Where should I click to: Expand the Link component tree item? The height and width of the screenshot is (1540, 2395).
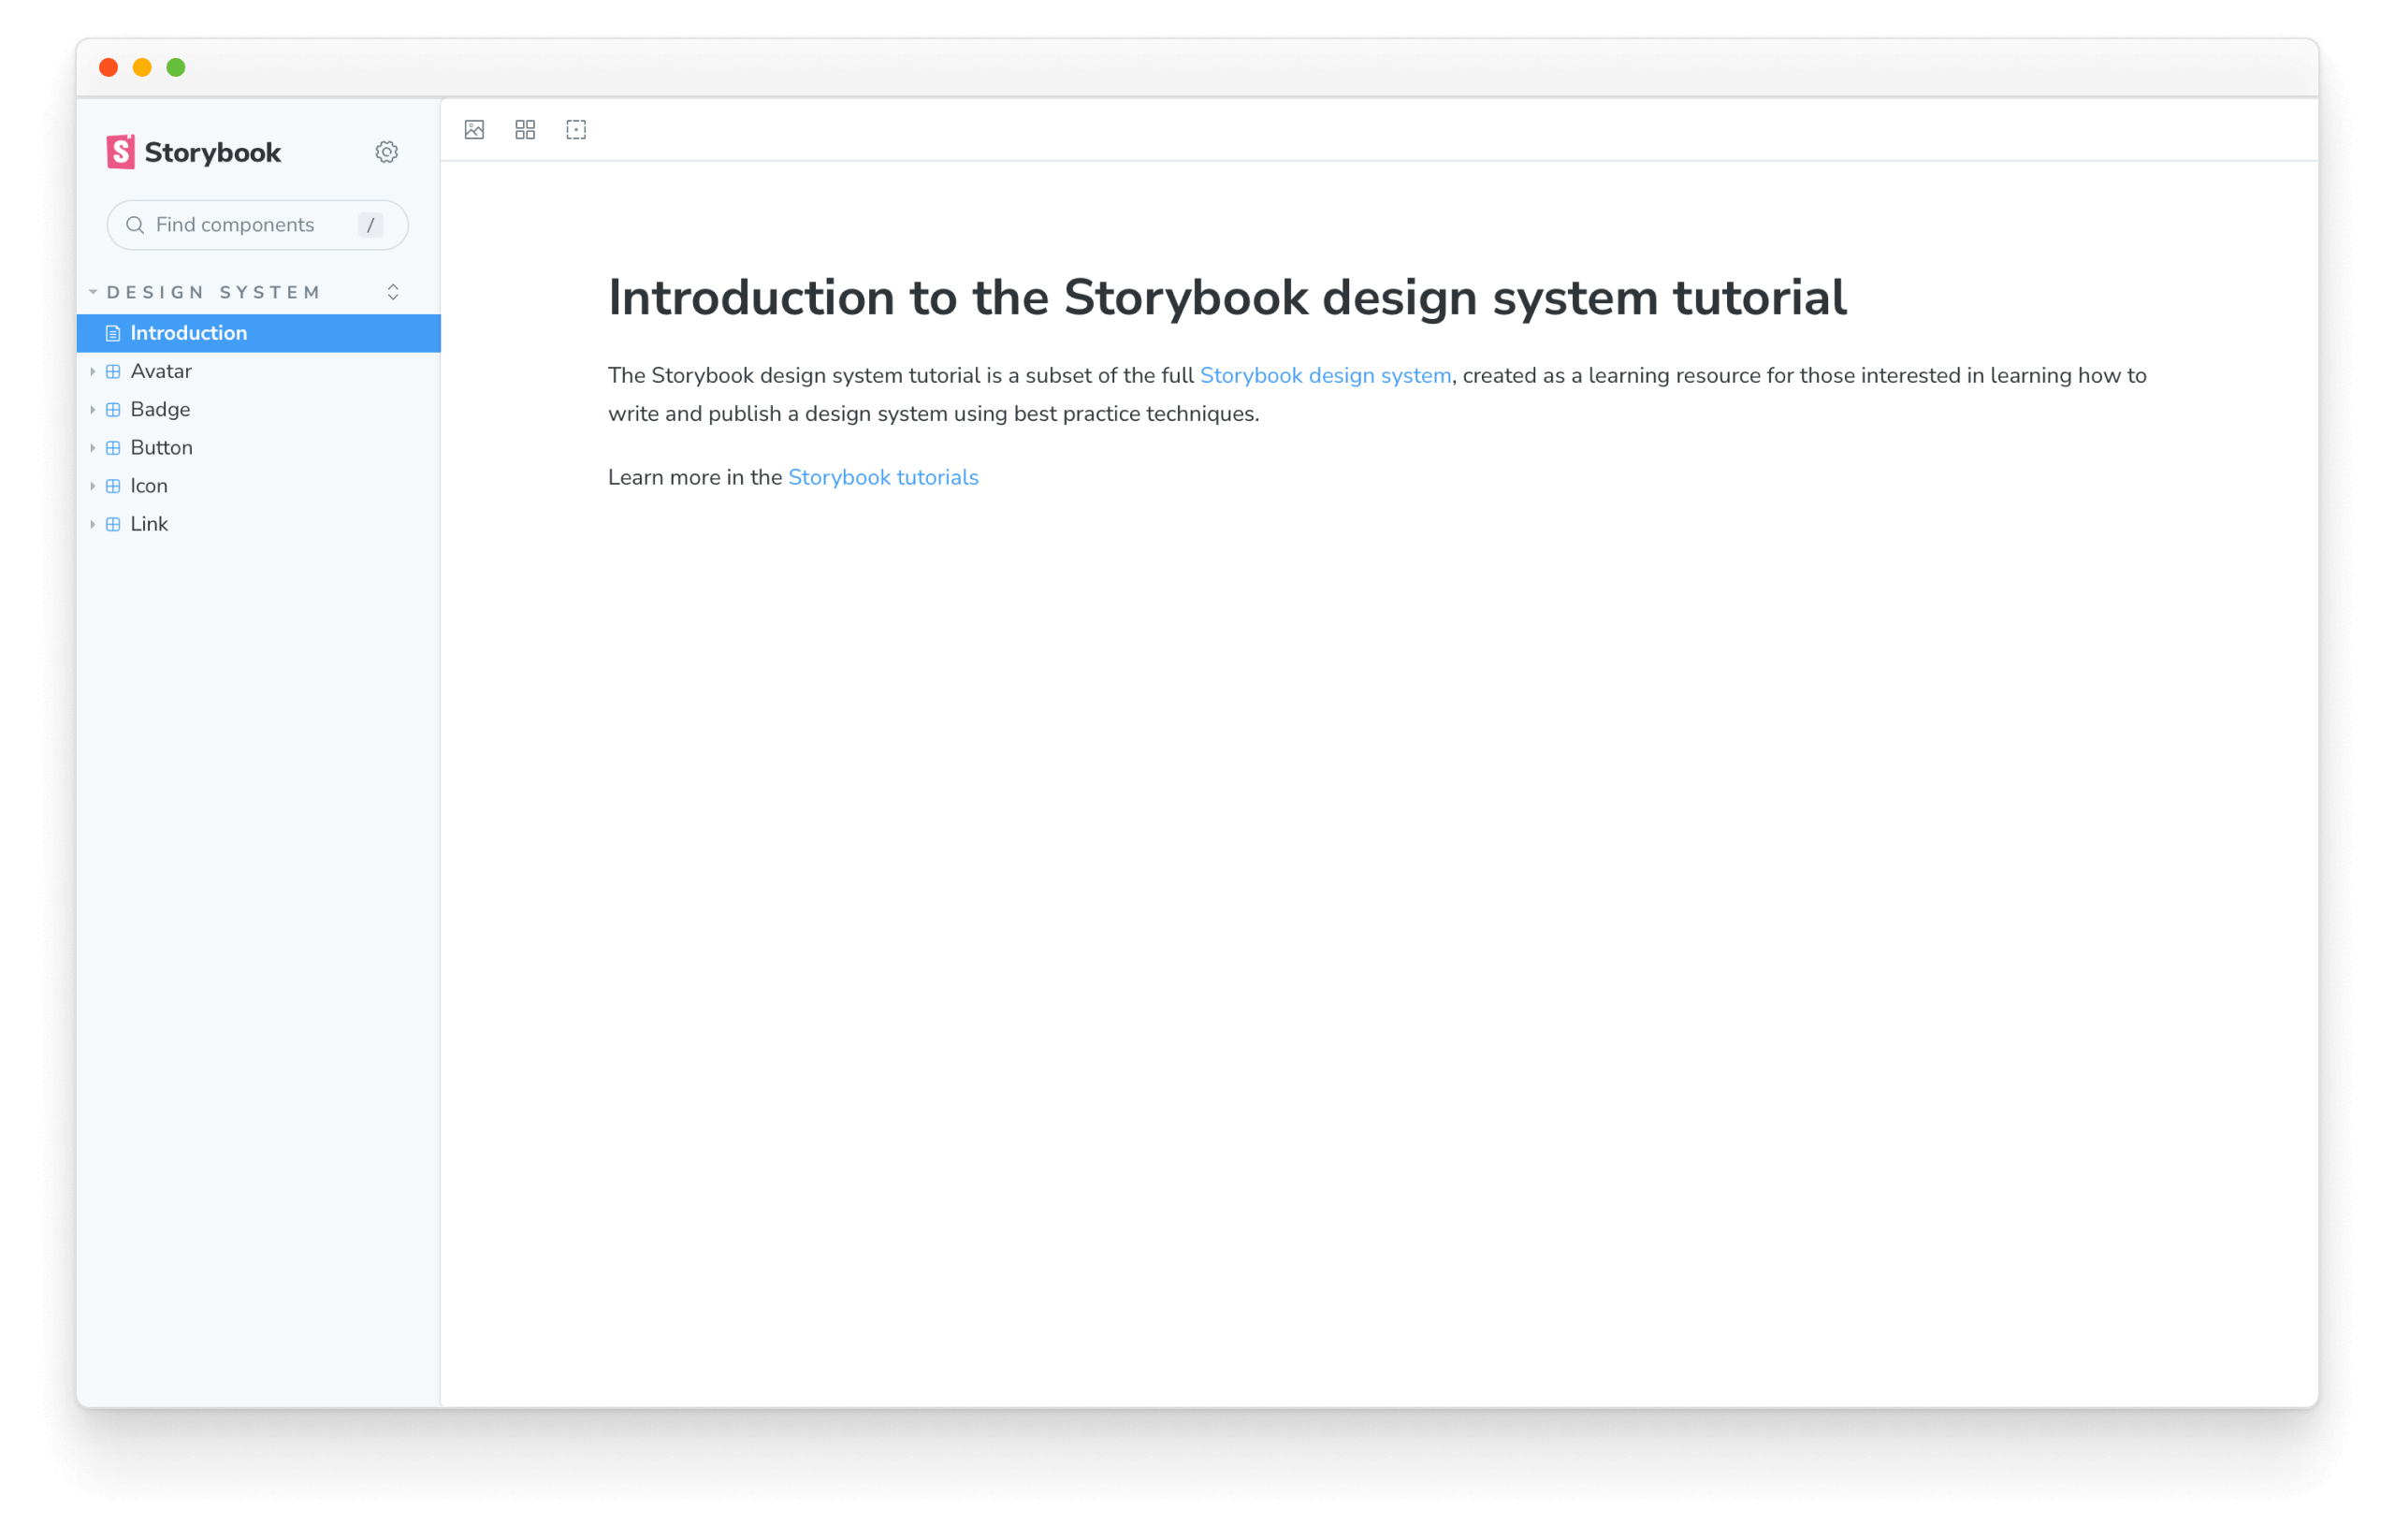tap(94, 524)
